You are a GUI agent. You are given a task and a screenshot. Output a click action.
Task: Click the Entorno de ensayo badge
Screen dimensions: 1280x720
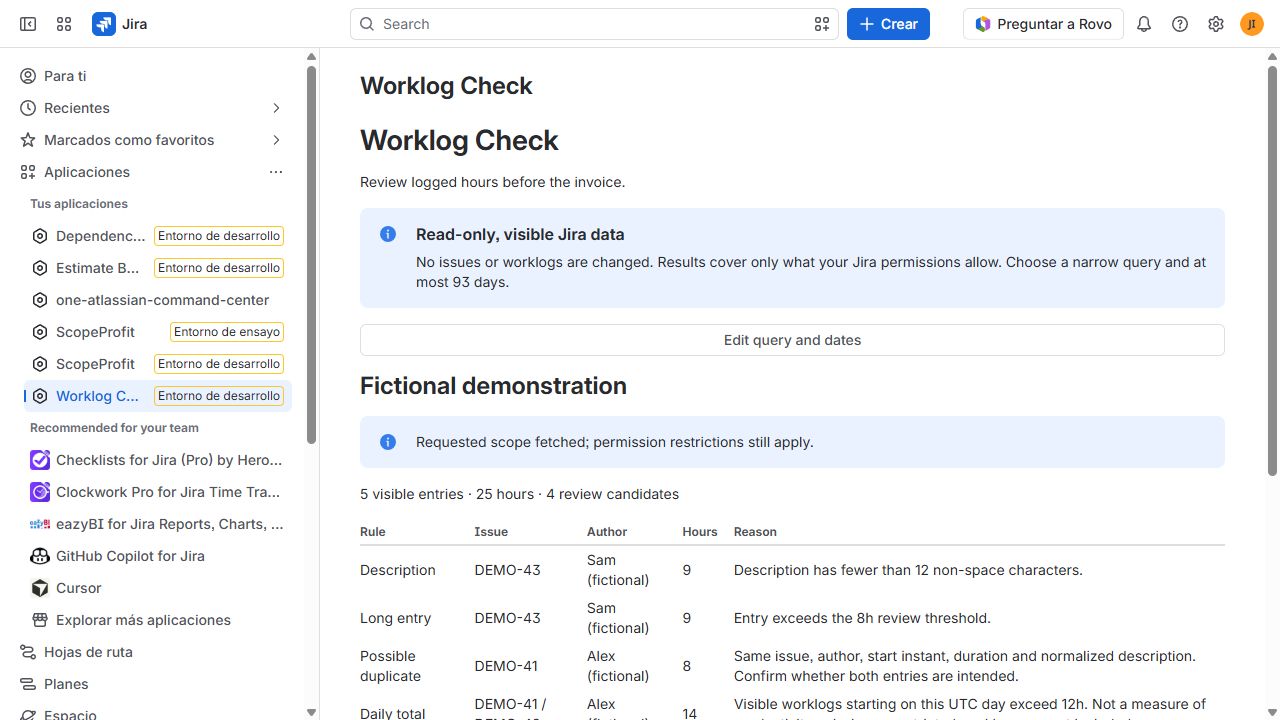click(x=227, y=332)
